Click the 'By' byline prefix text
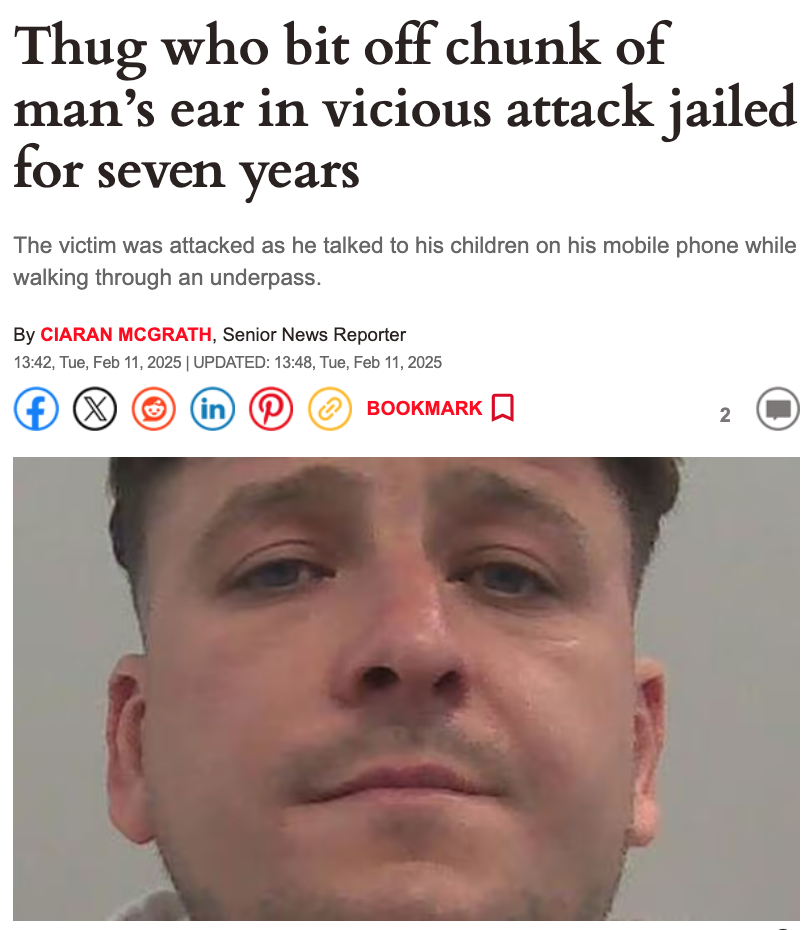Screen dimensions: 812x930 click(24, 335)
